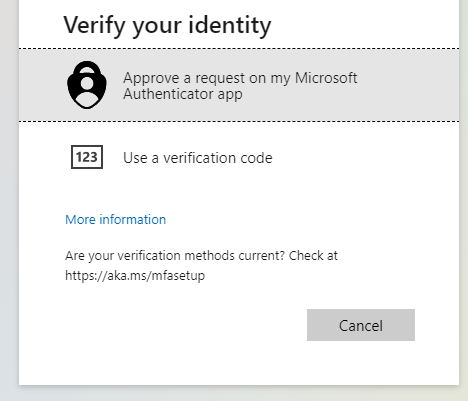The height and width of the screenshot is (401, 468).
Task: Choose Approve a request on Authenticator app
Action: (x=239, y=85)
